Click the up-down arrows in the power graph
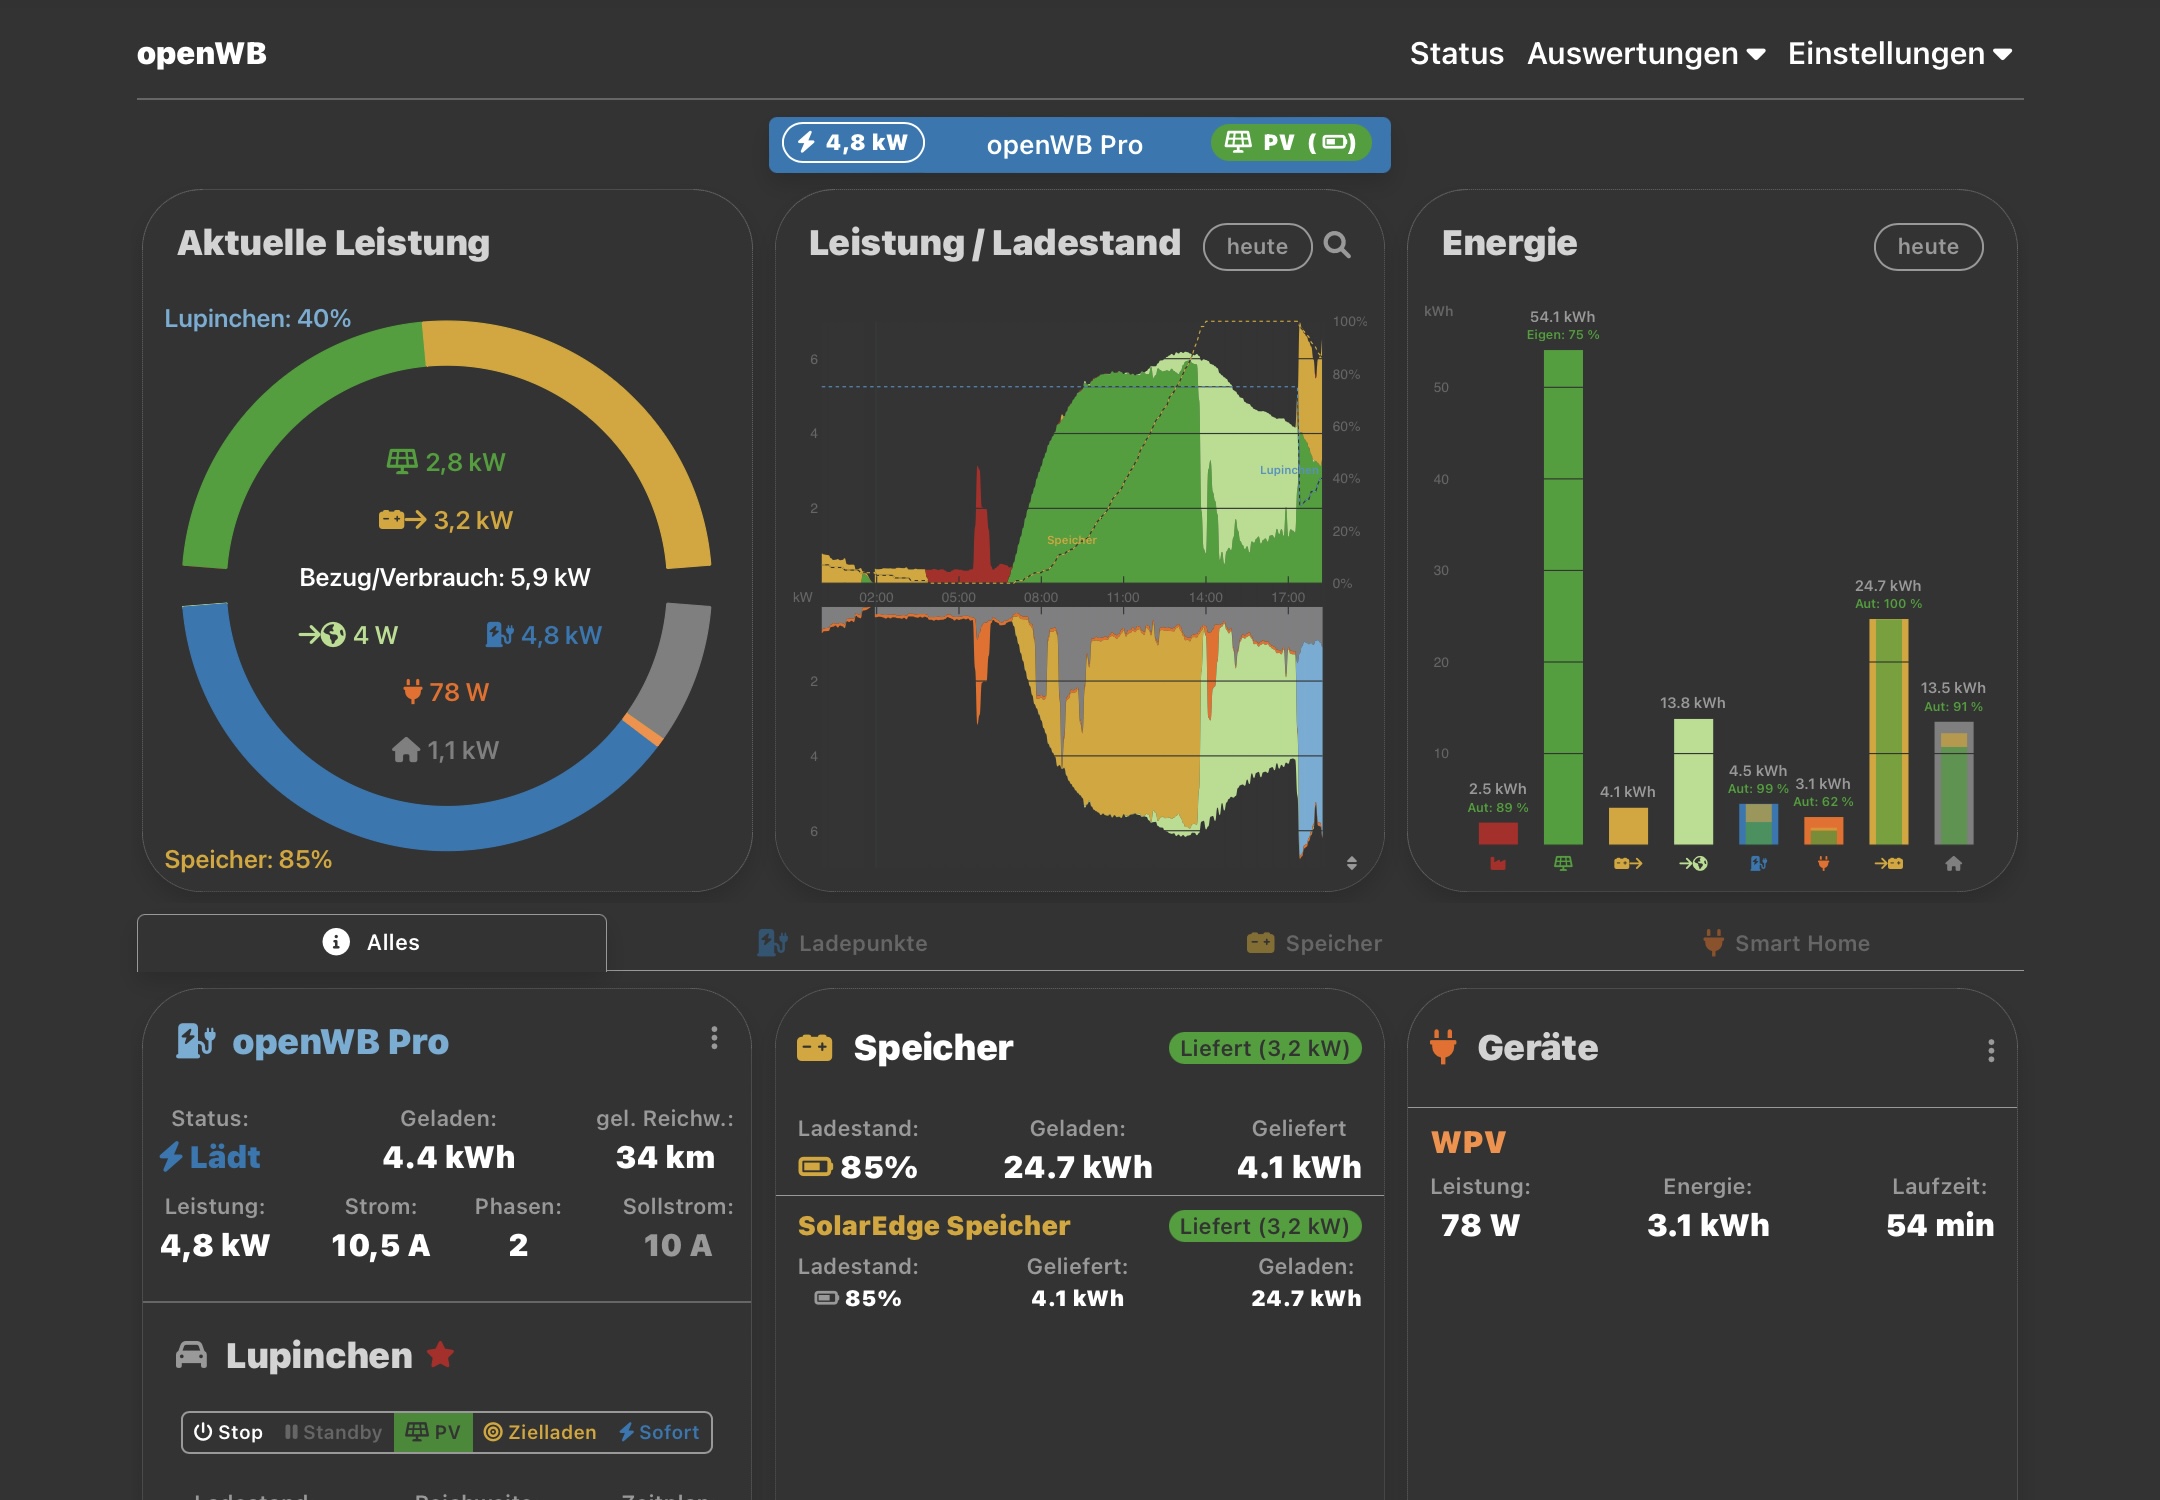 (1351, 863)
